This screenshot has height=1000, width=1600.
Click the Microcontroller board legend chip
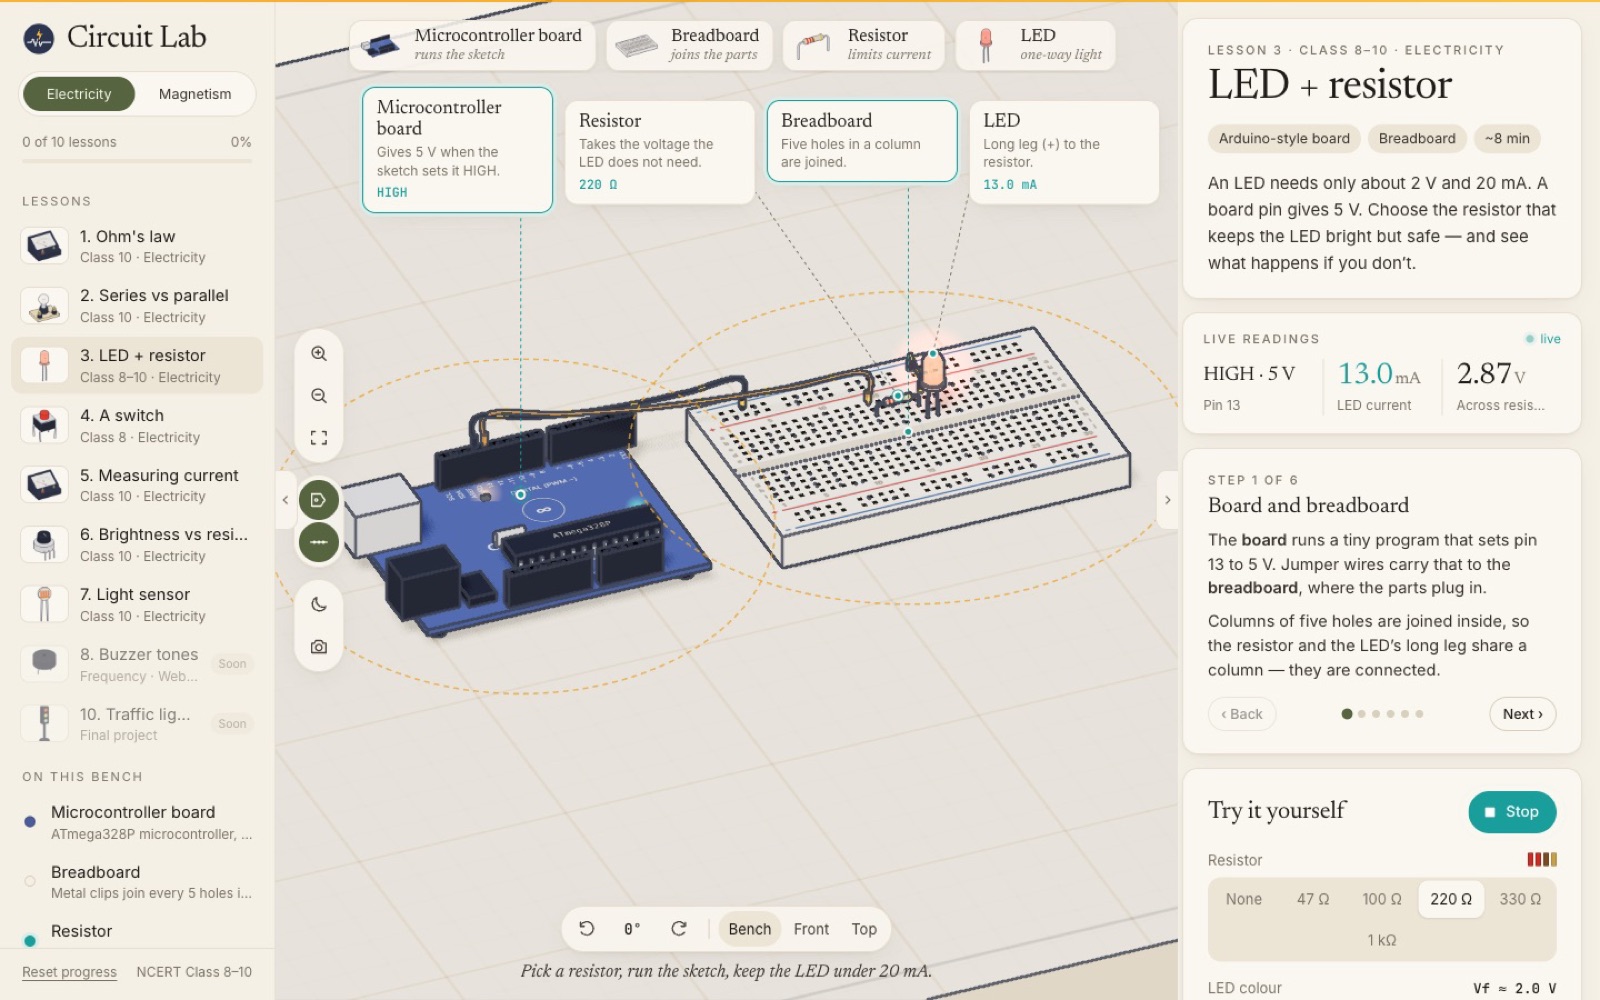click(472, 45)
